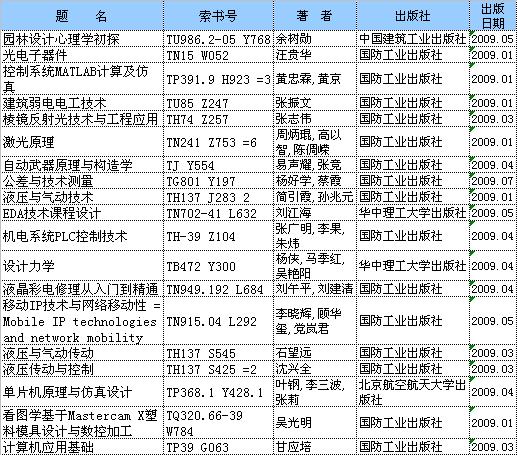Select the 著者 header cell
Viewport: 517px width, 455px height.
click(x=315, y=15)
